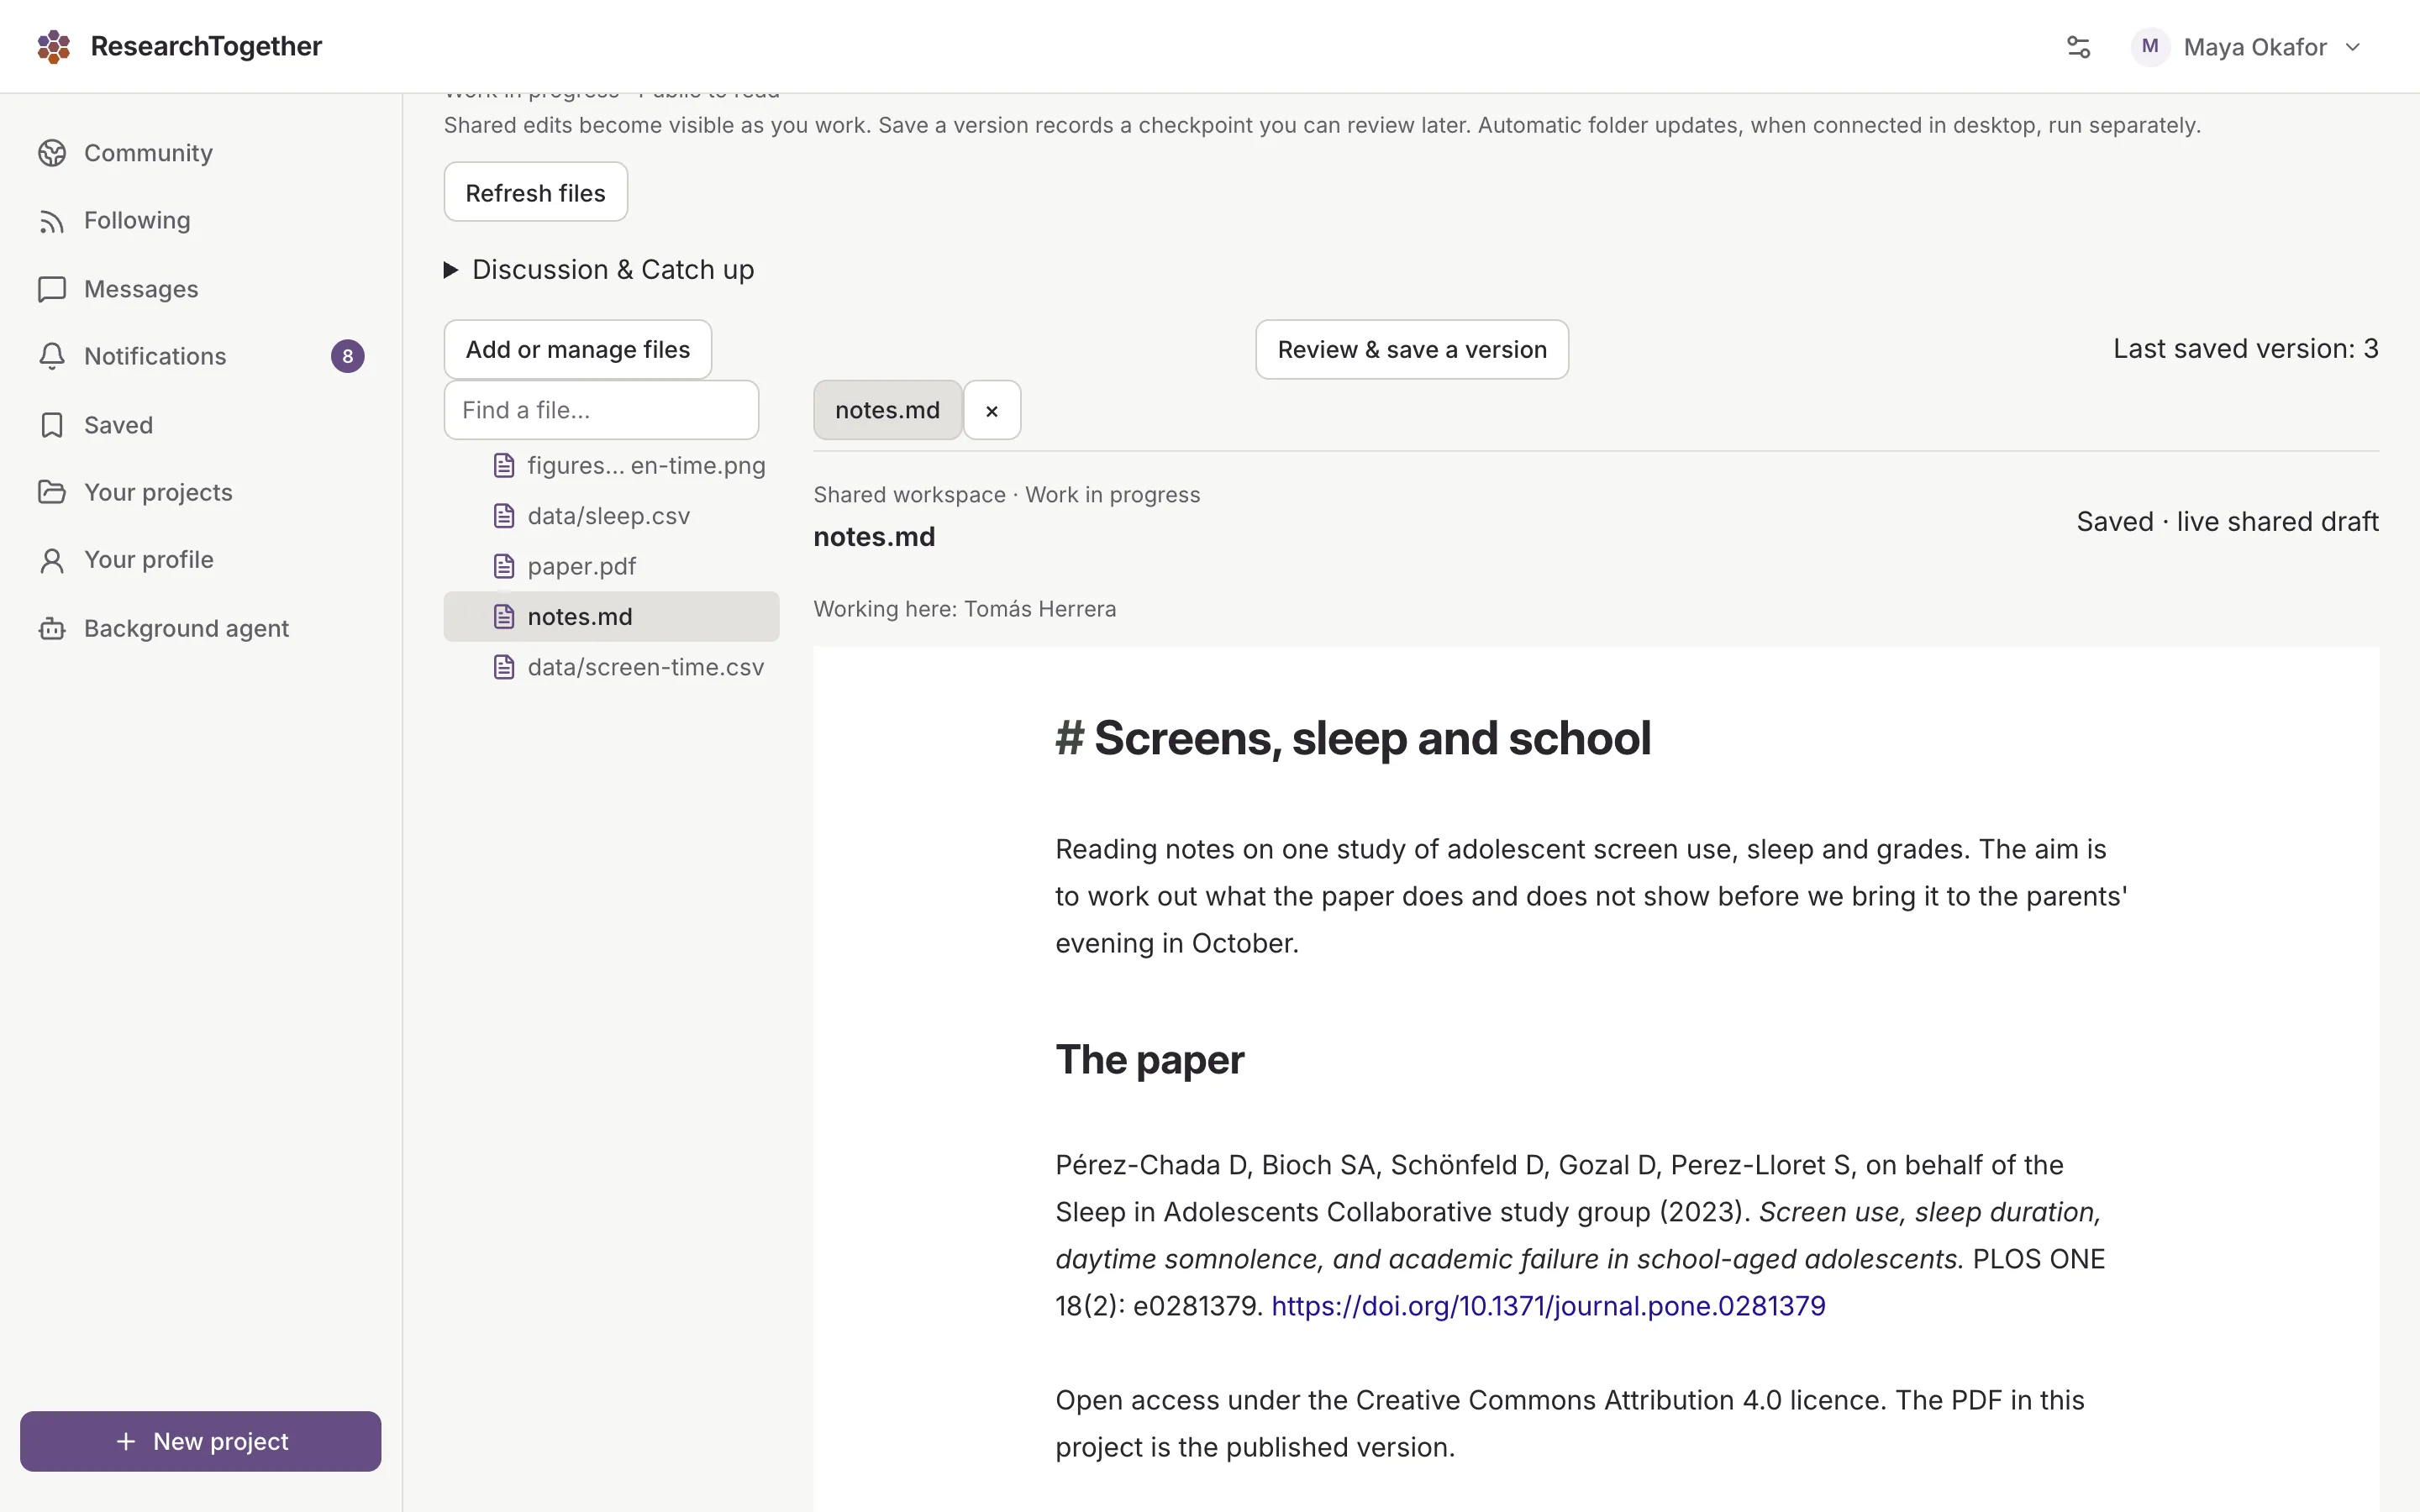The image size is (2420, 1512).
Task: Create a New project
Action: pyautogui.click(x=200, y=1441)
